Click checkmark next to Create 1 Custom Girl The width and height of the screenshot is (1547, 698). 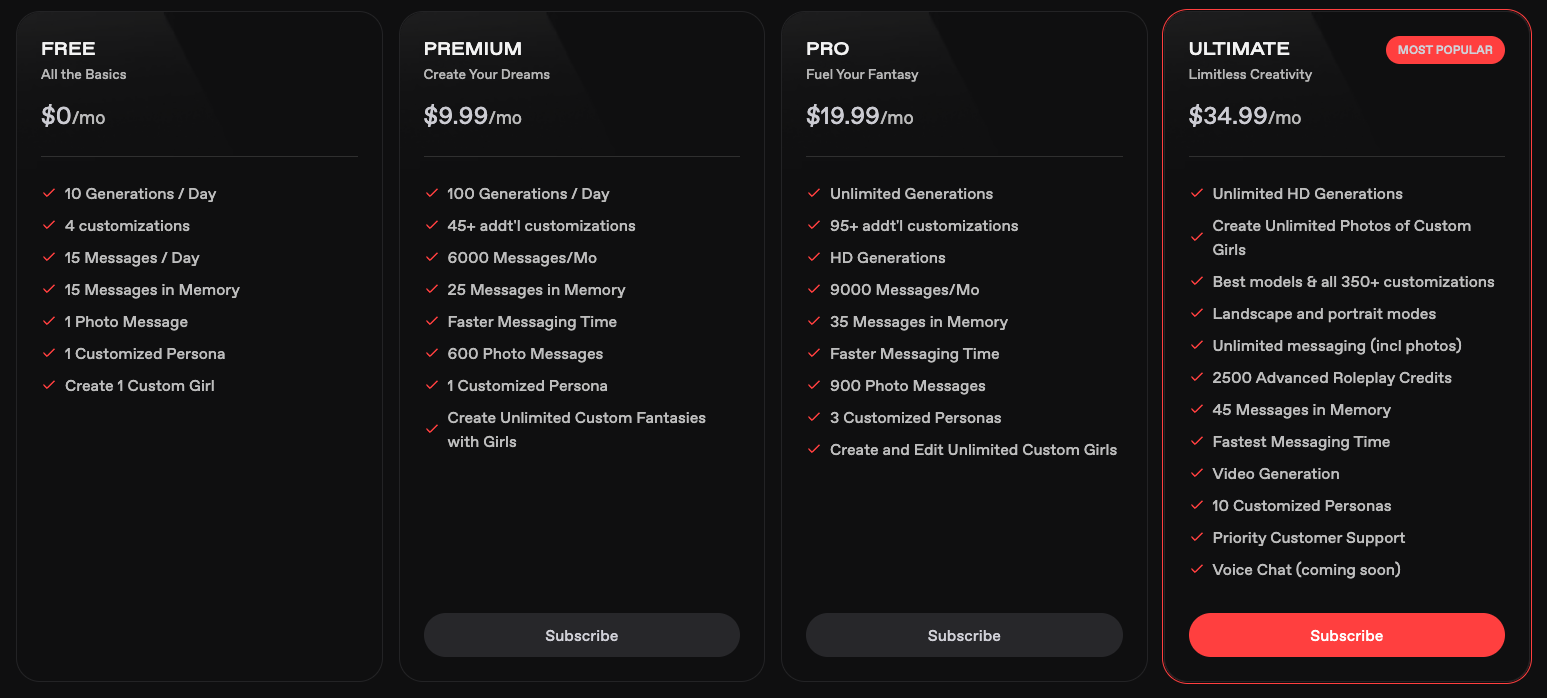point(49,385)
